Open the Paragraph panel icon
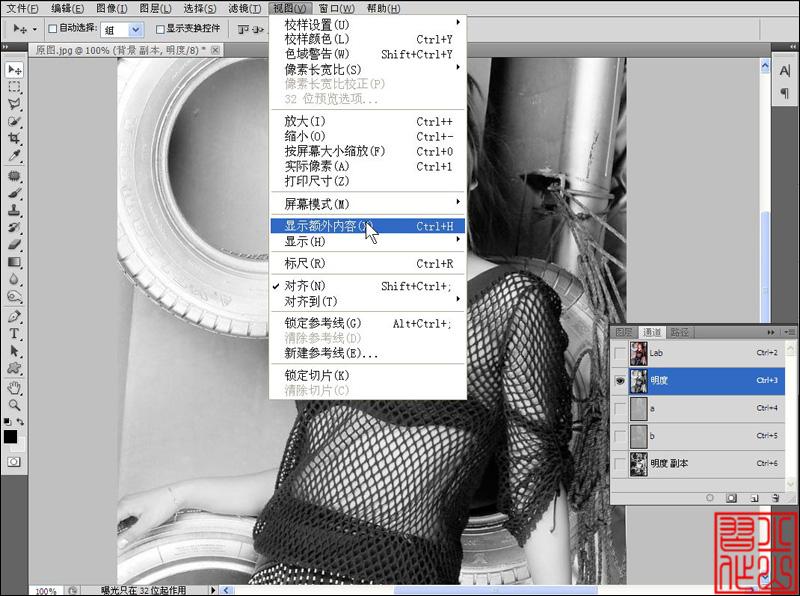800x596 pixels. coord(785,93)
